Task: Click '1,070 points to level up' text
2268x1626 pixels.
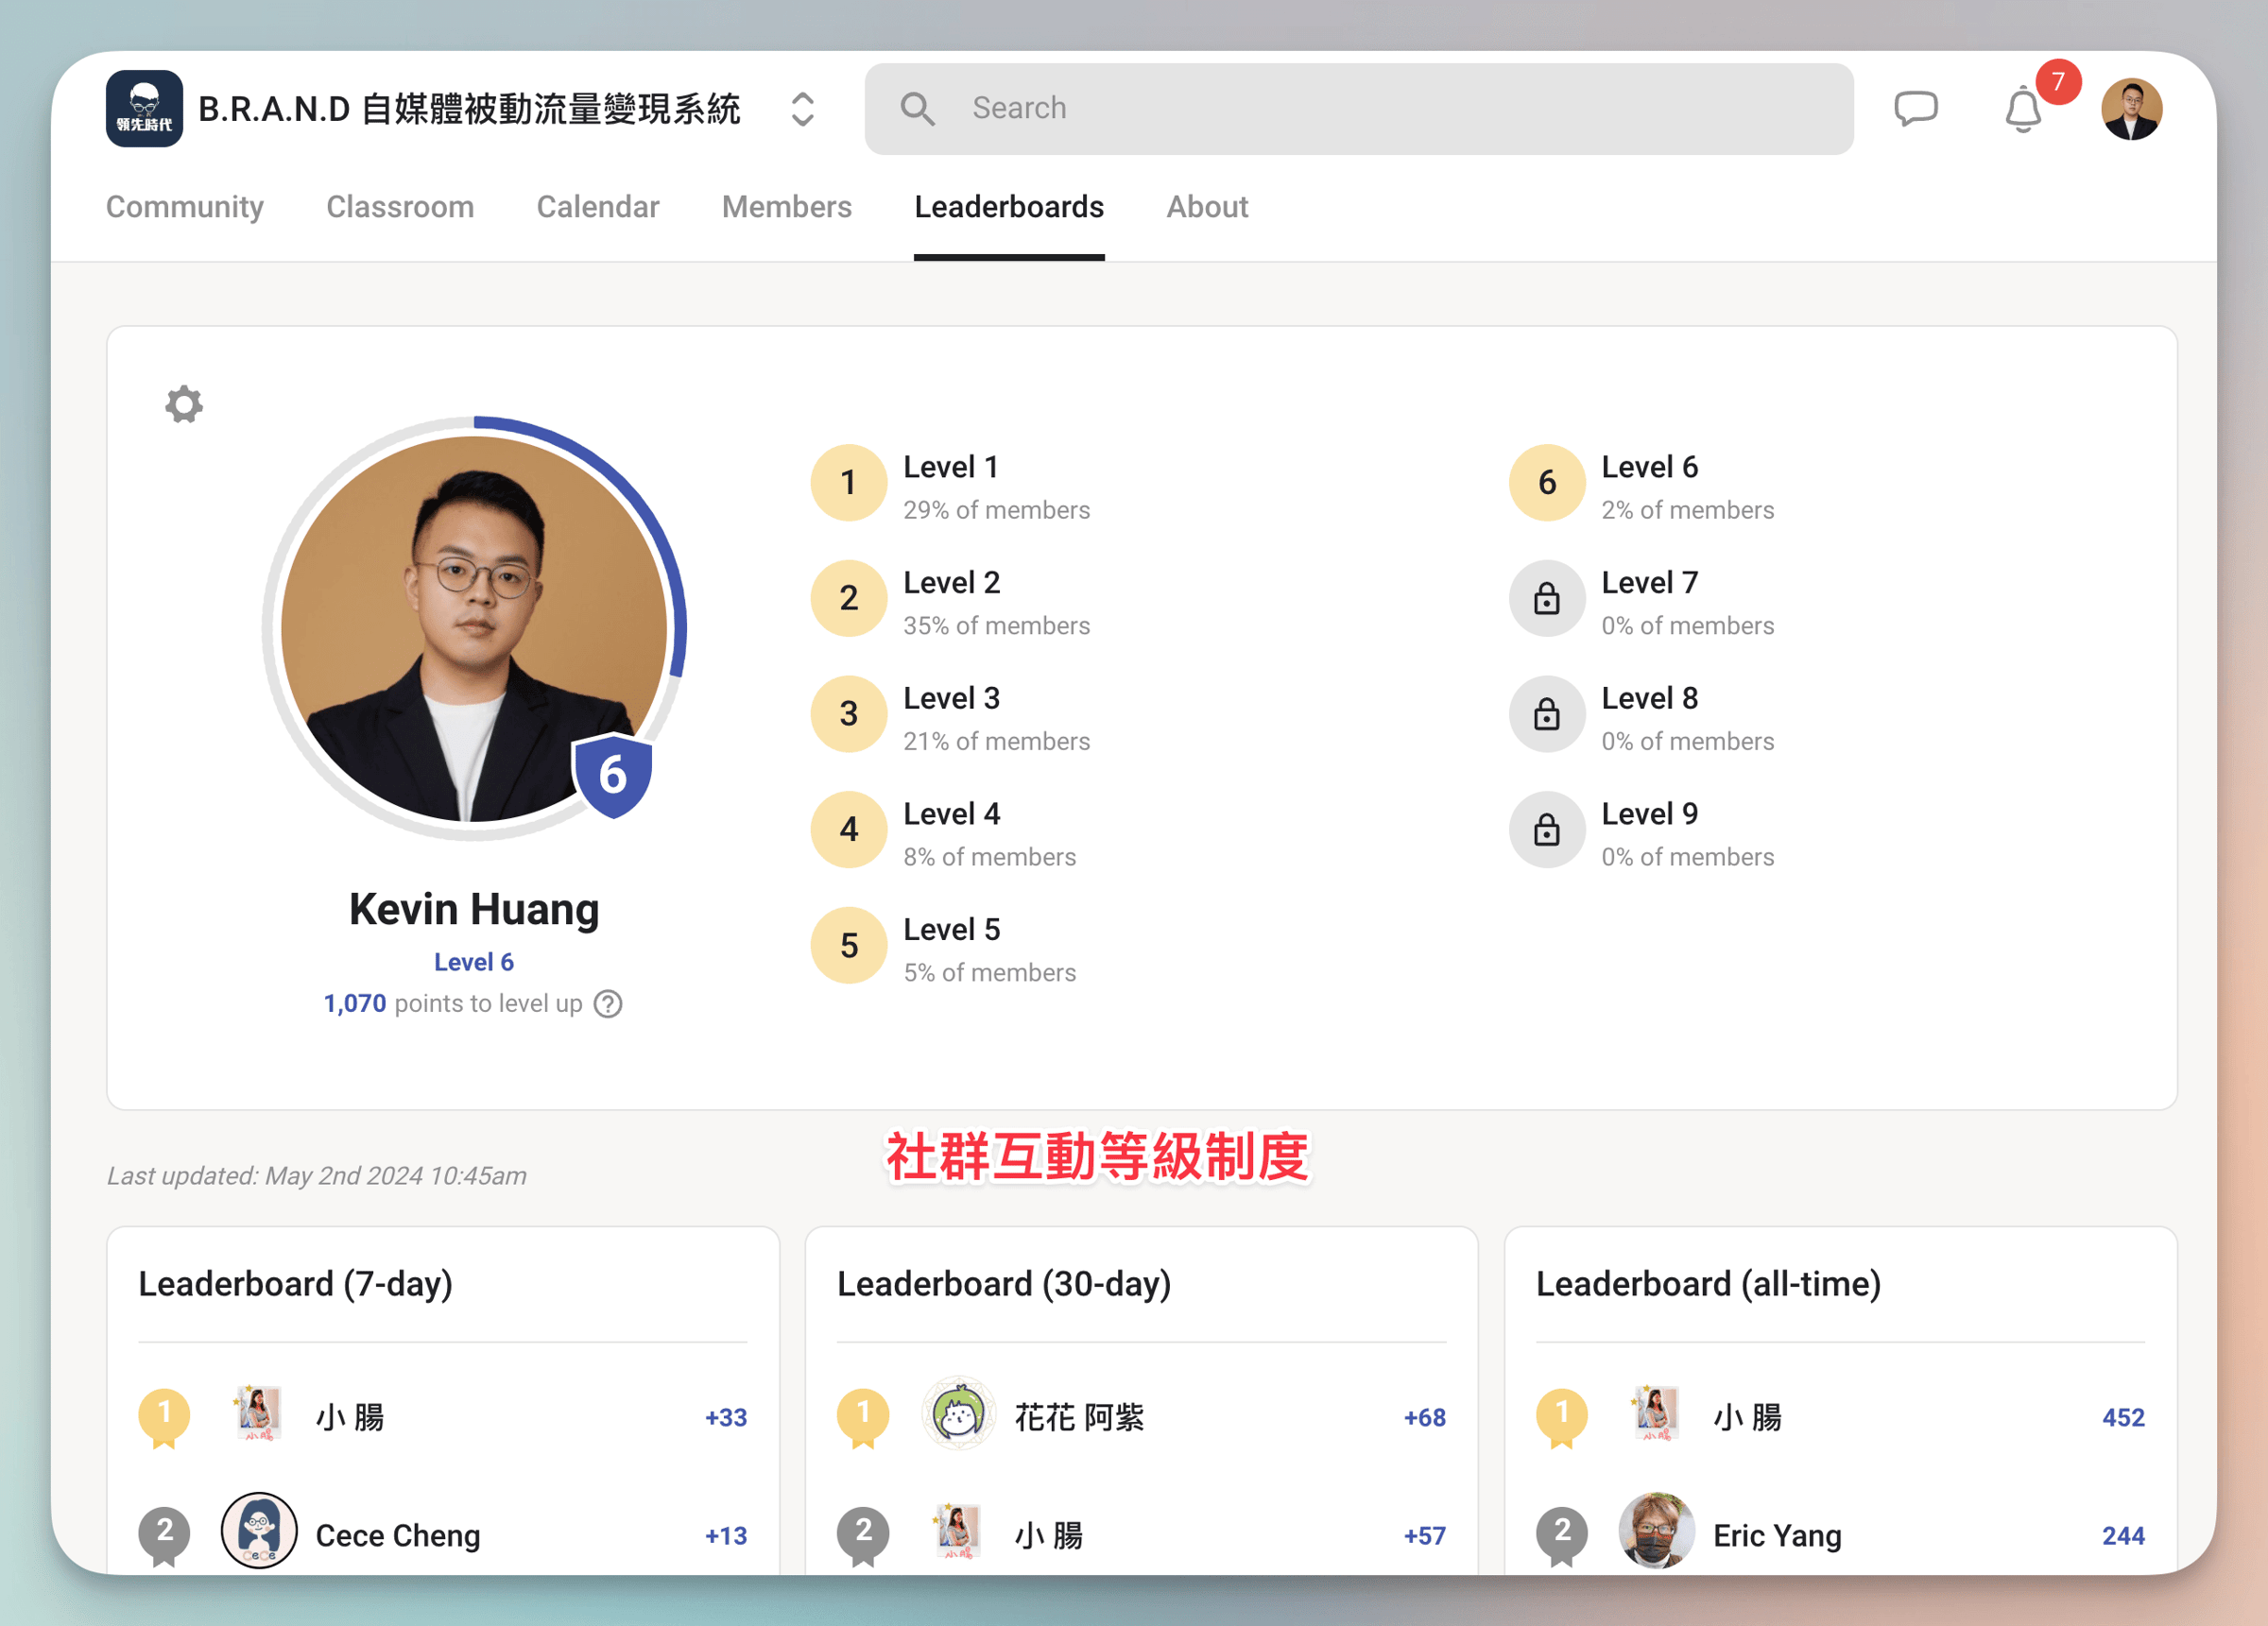Action: click(453, 1003)
